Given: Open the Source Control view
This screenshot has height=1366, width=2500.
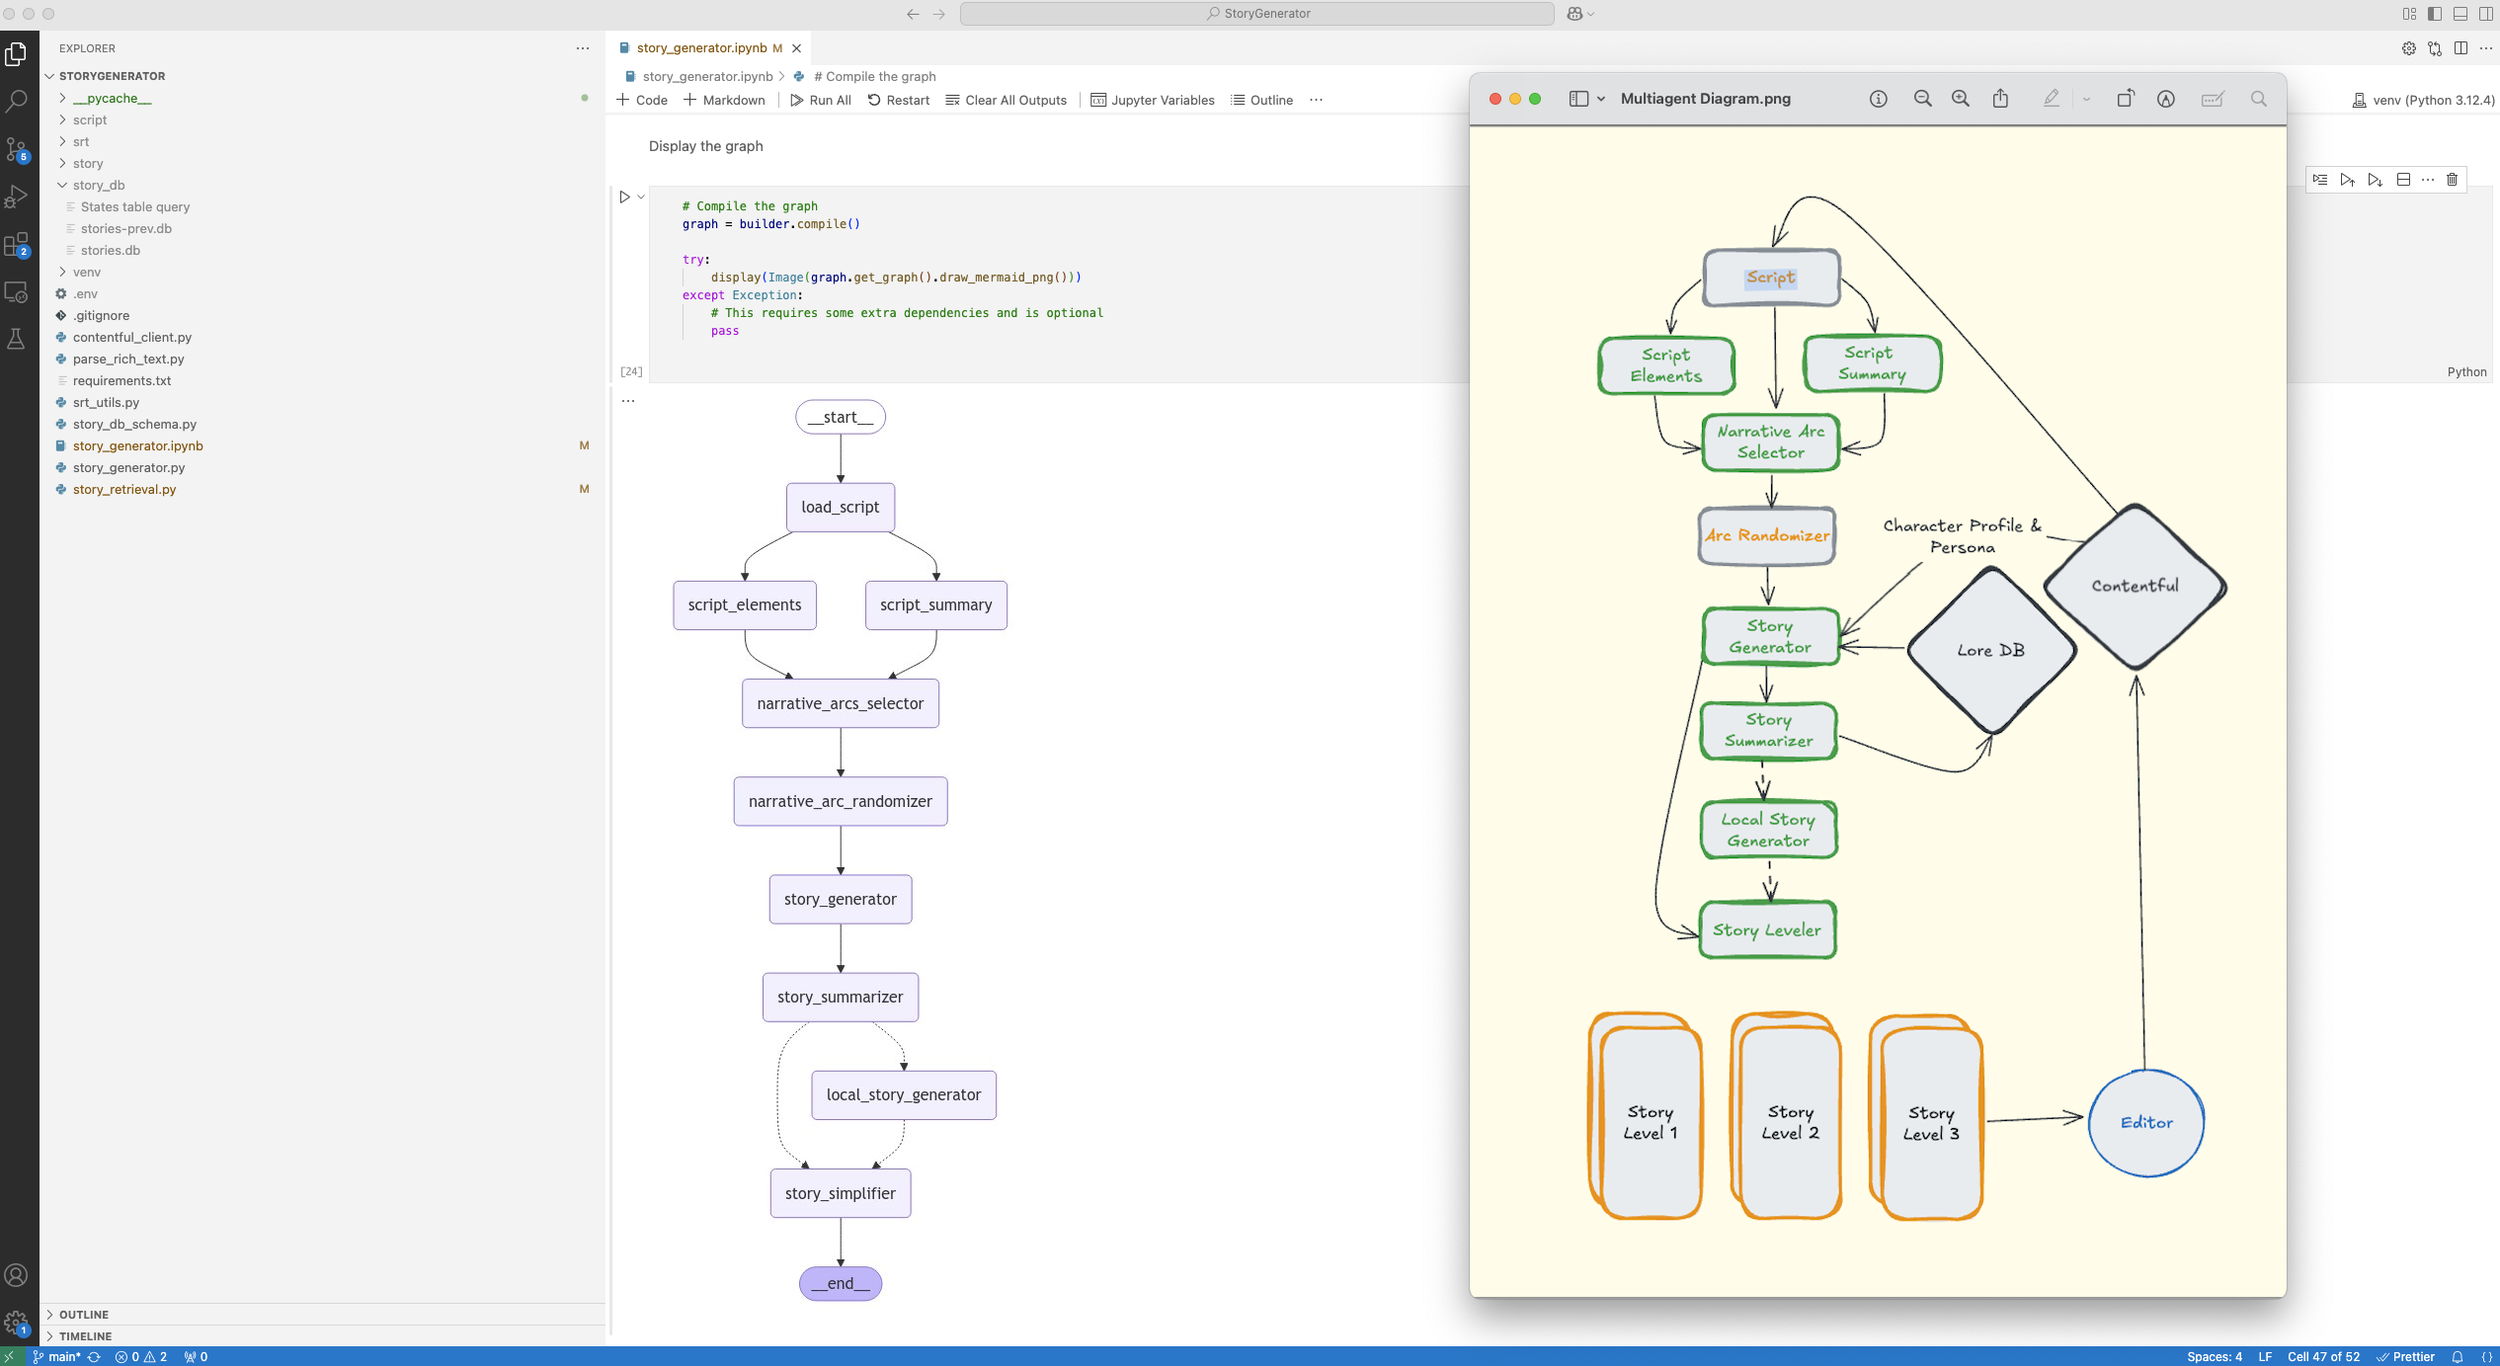Looking at the screenshot, I should click(16, 149).
